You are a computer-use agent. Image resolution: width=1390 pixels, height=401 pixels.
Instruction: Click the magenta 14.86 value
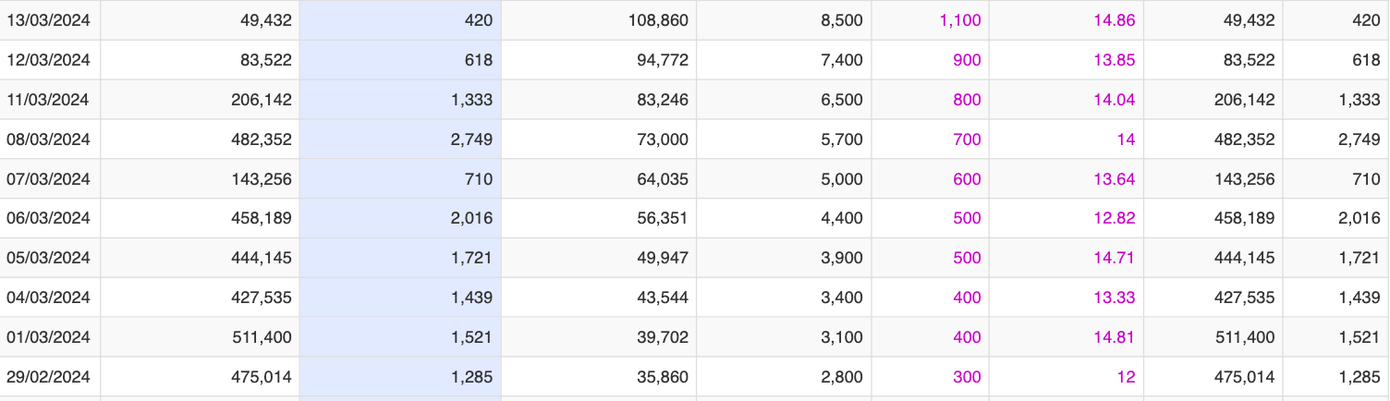click(x=1114, y=20)
